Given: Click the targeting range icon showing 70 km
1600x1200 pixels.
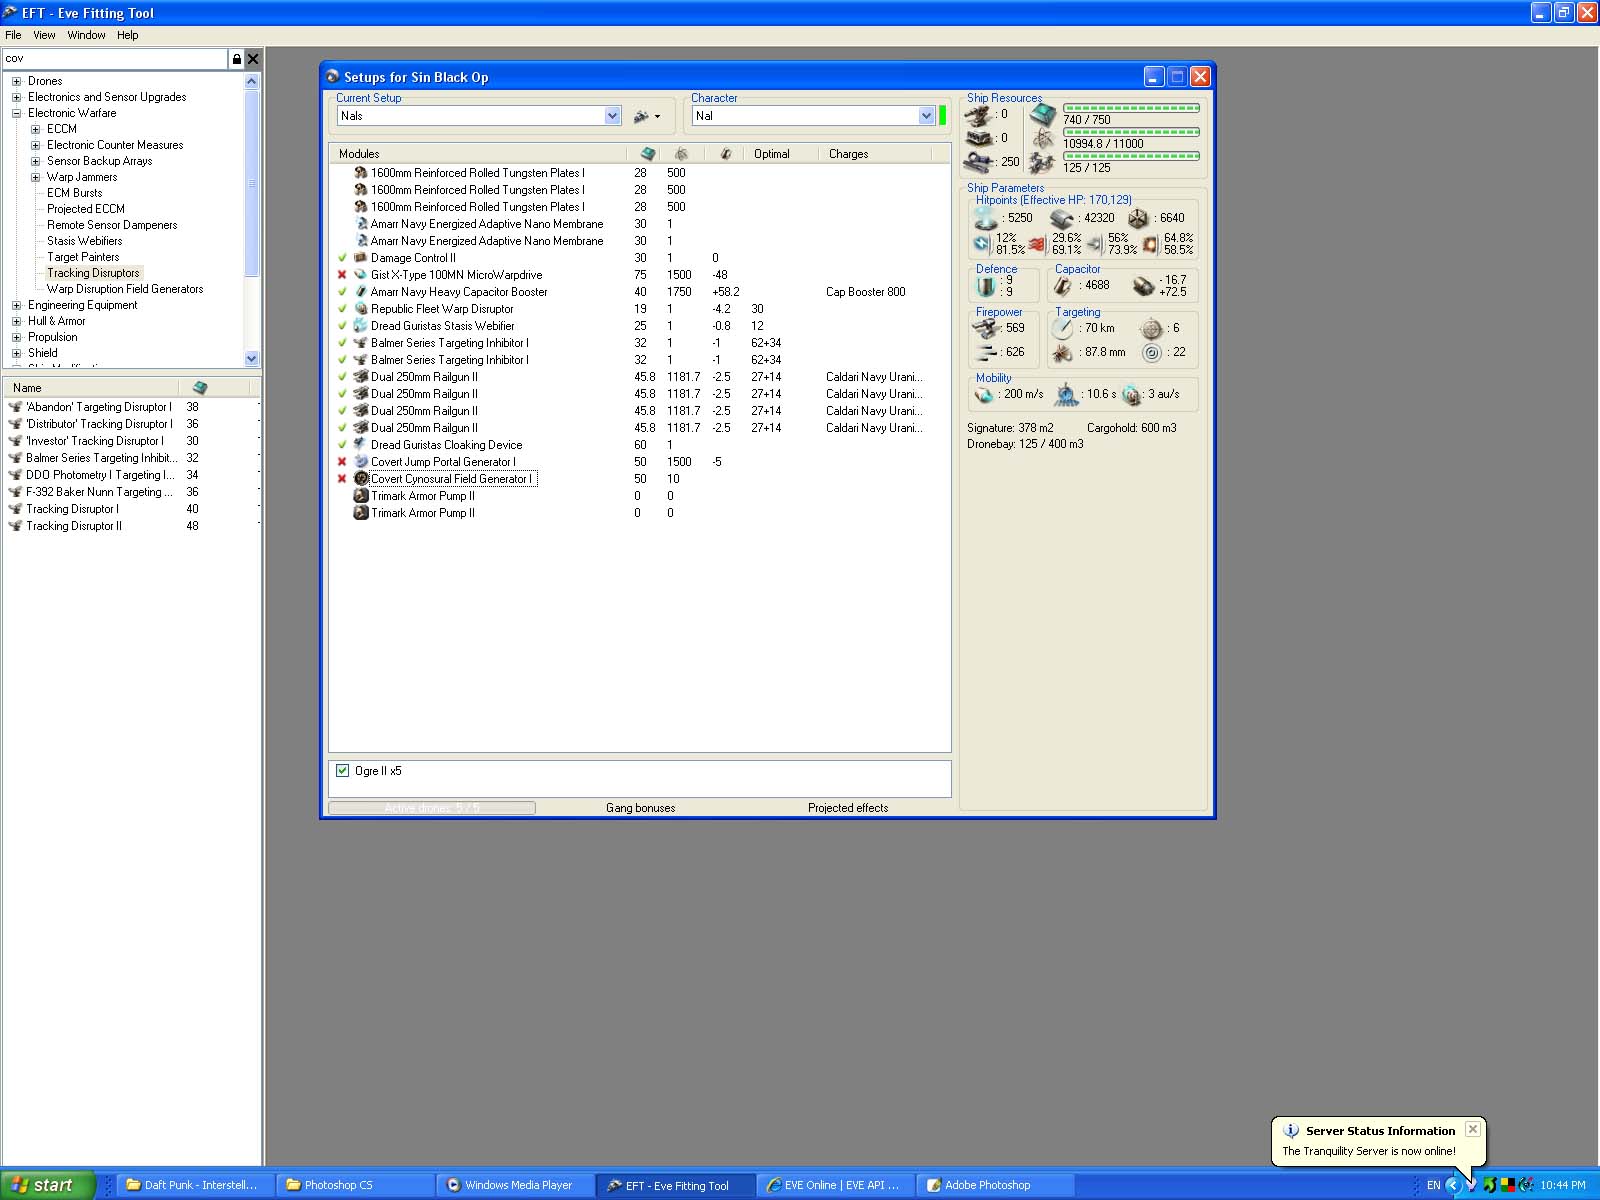Looking at the screenshot, I should point(1063,328).
